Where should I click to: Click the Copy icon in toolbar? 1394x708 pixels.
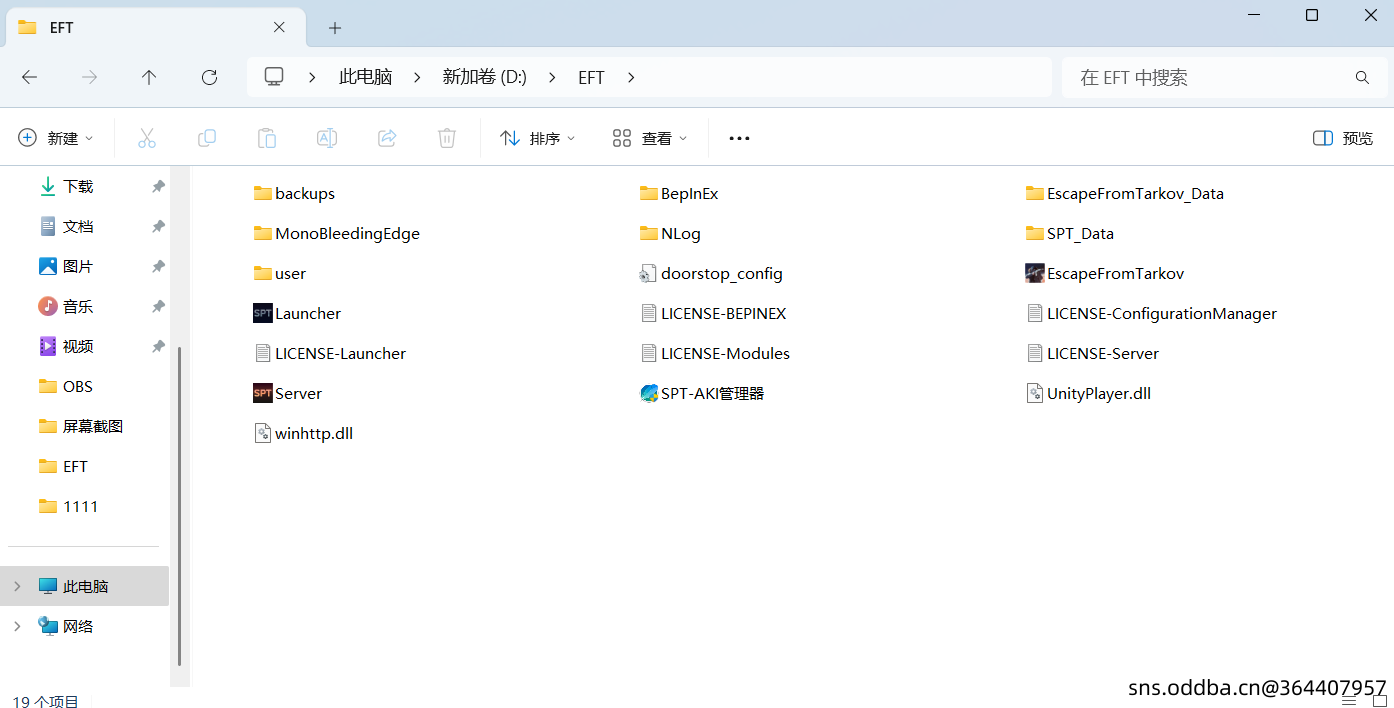pos(207,138)
